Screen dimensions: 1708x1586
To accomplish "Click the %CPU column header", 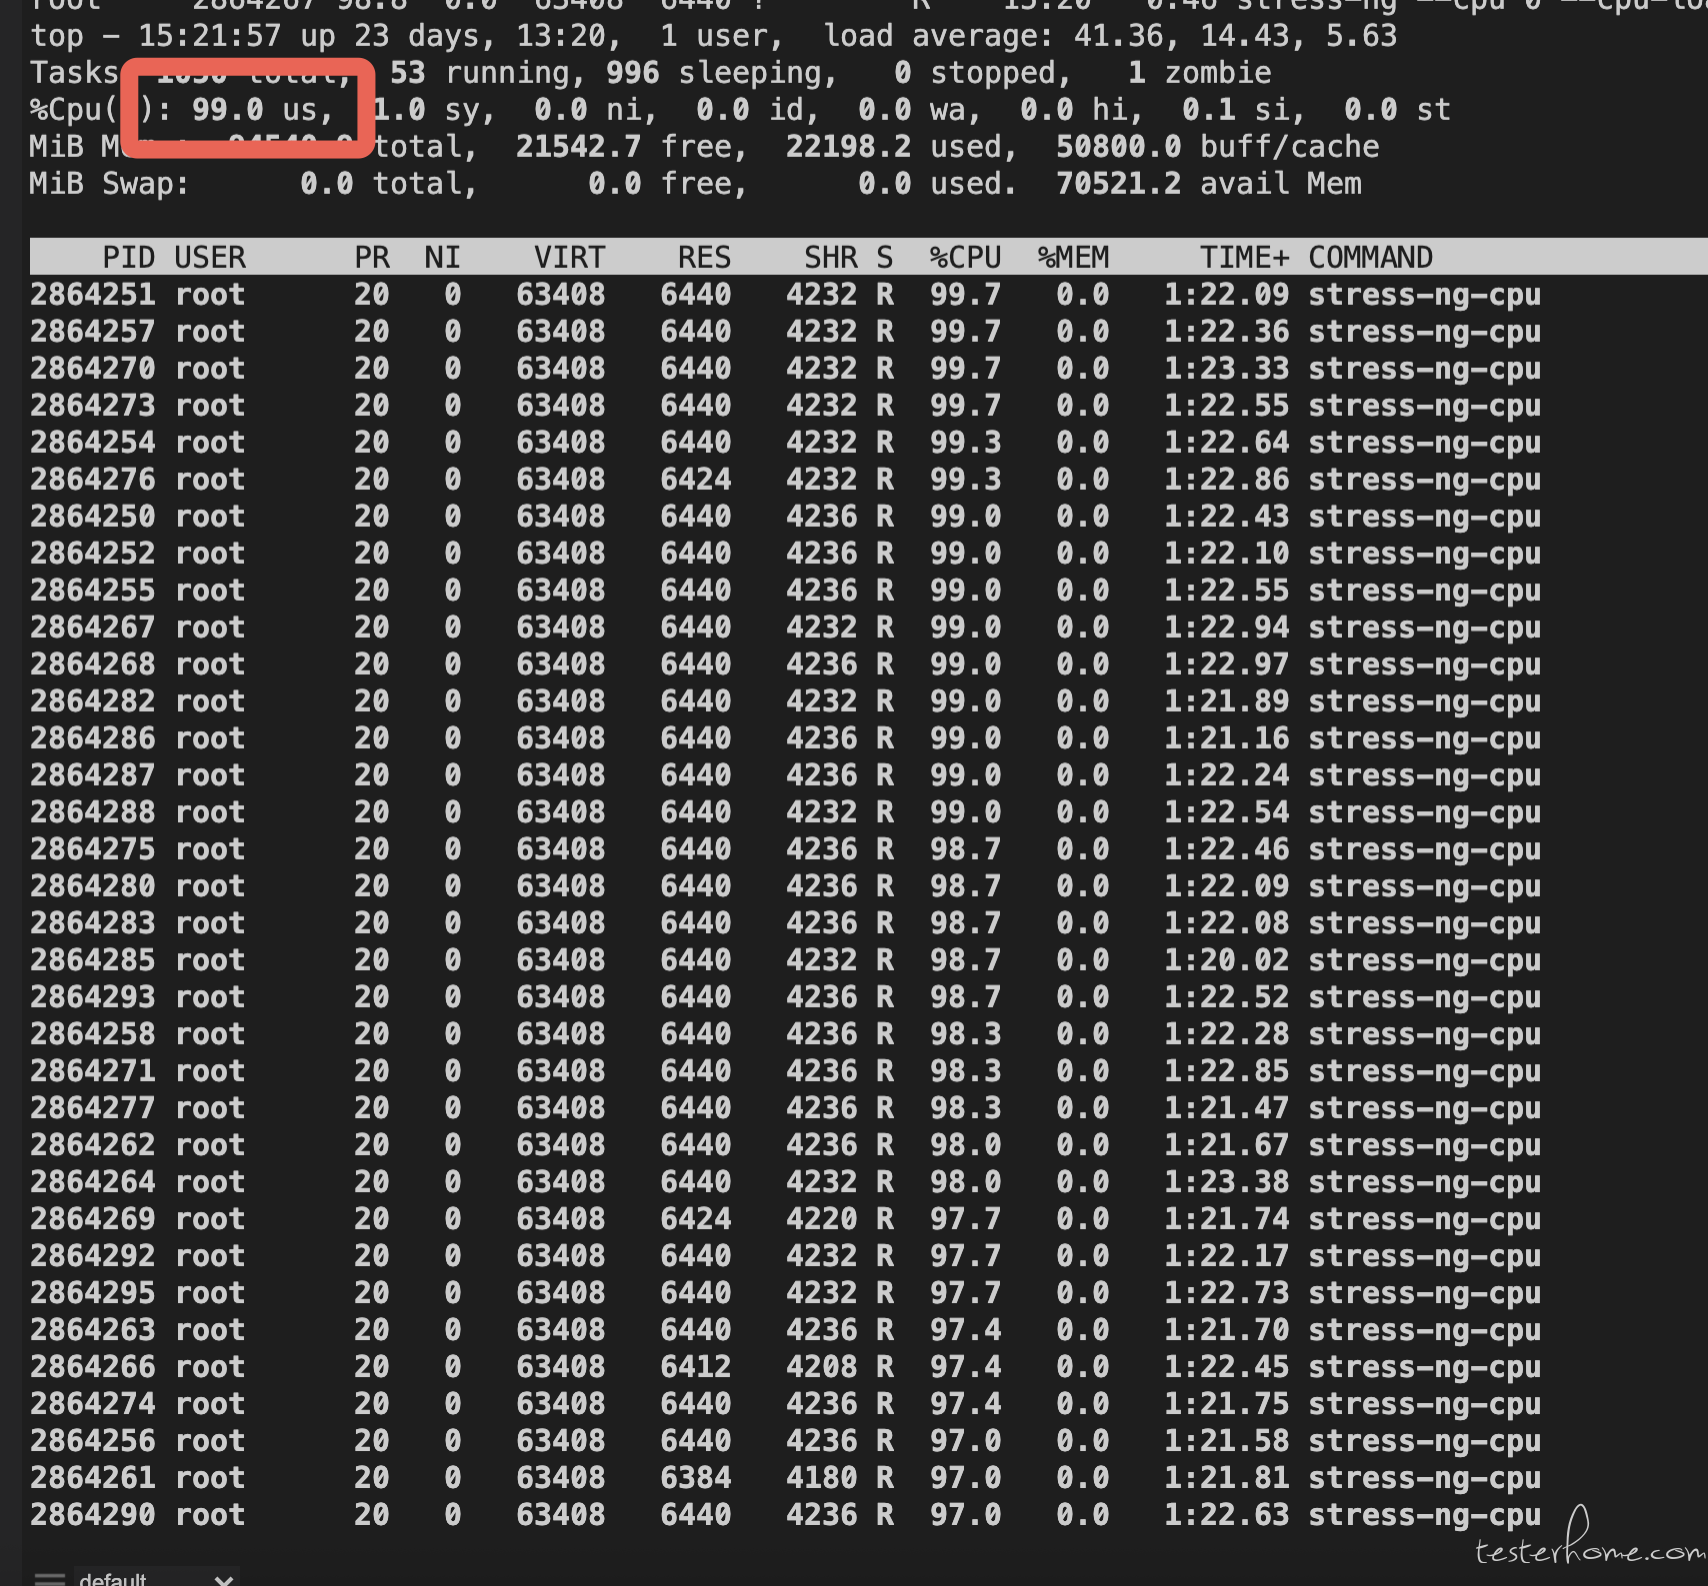I will [x=965, y=258].
